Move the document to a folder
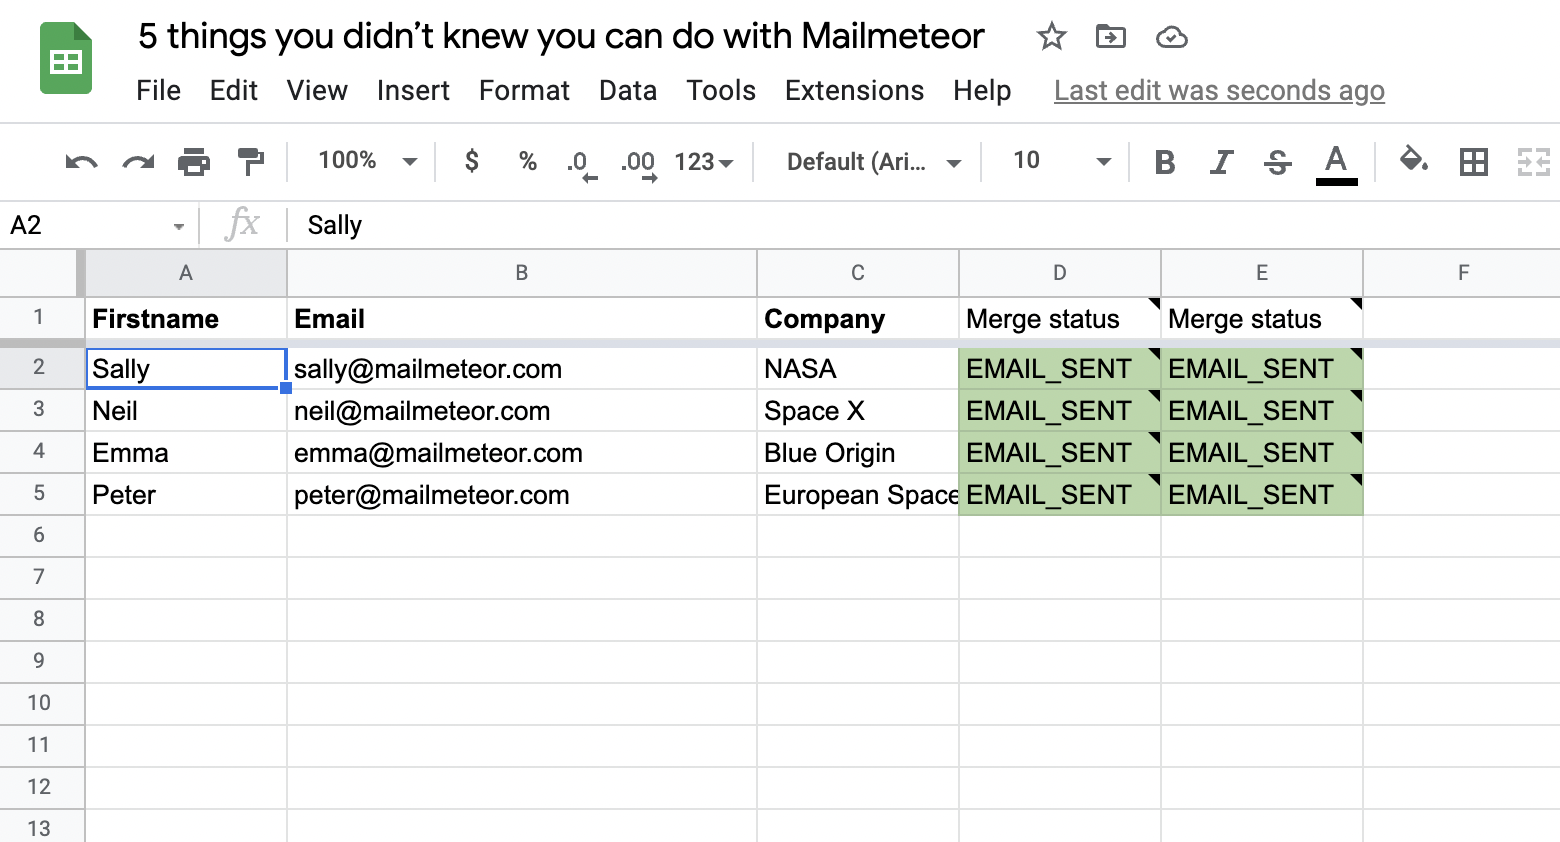This screenshot has width=1560, height=842. 1110,37
